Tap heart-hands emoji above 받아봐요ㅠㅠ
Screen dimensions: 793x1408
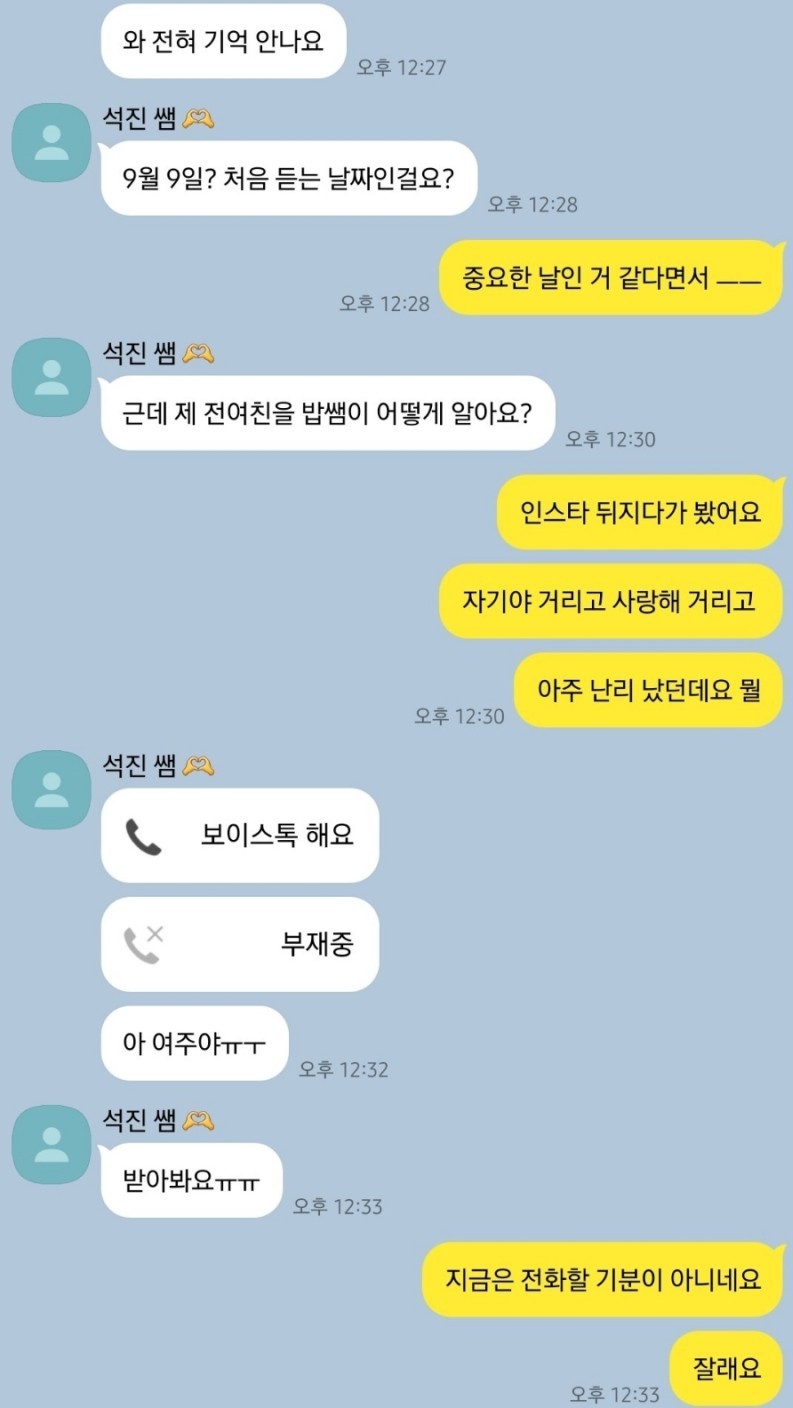coord(199,1121)
